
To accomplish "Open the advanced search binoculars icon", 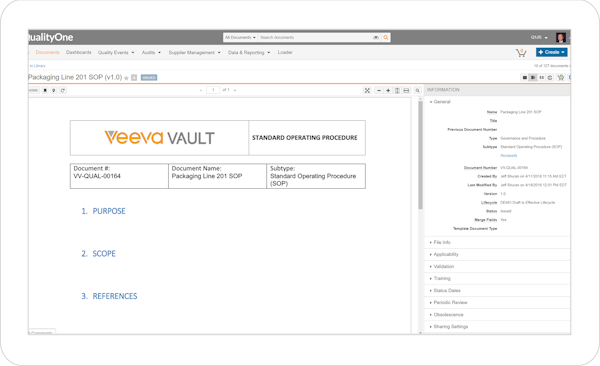I will pos(376,38).
